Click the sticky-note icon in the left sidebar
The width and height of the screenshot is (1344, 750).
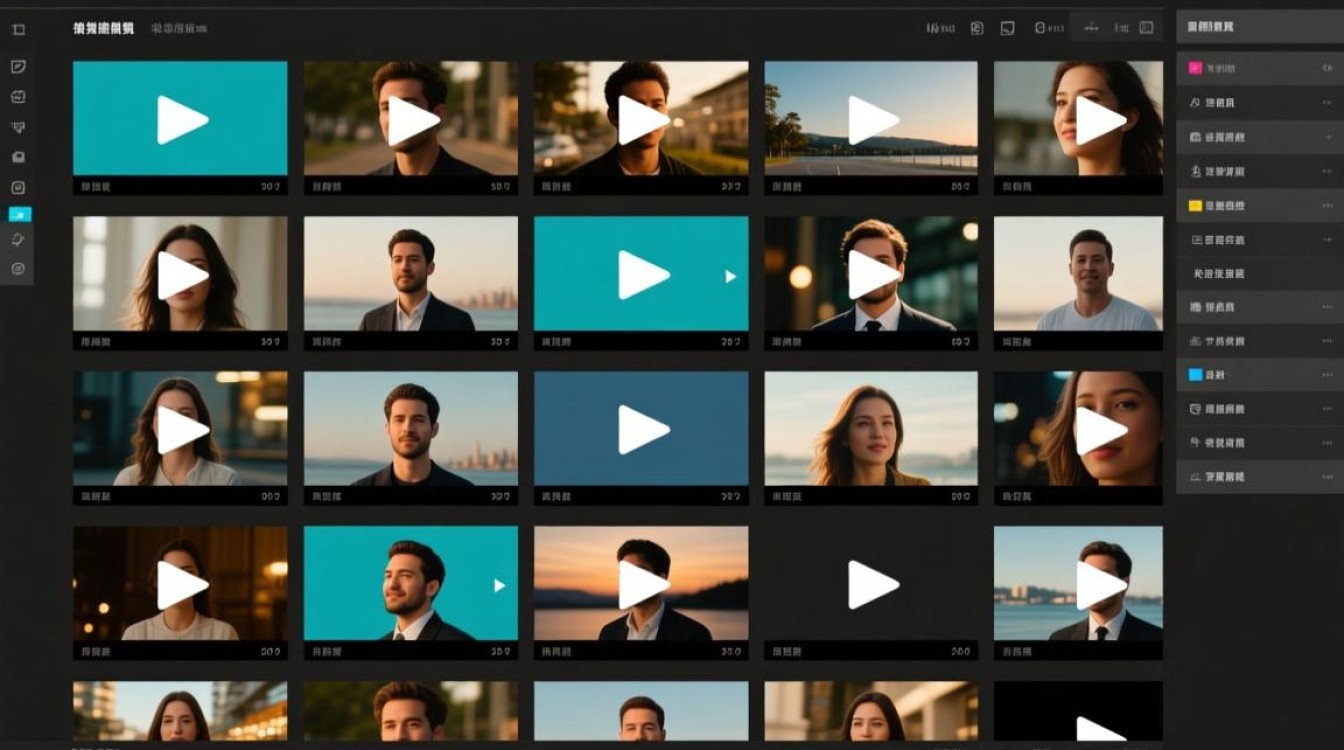coord(18,67)
